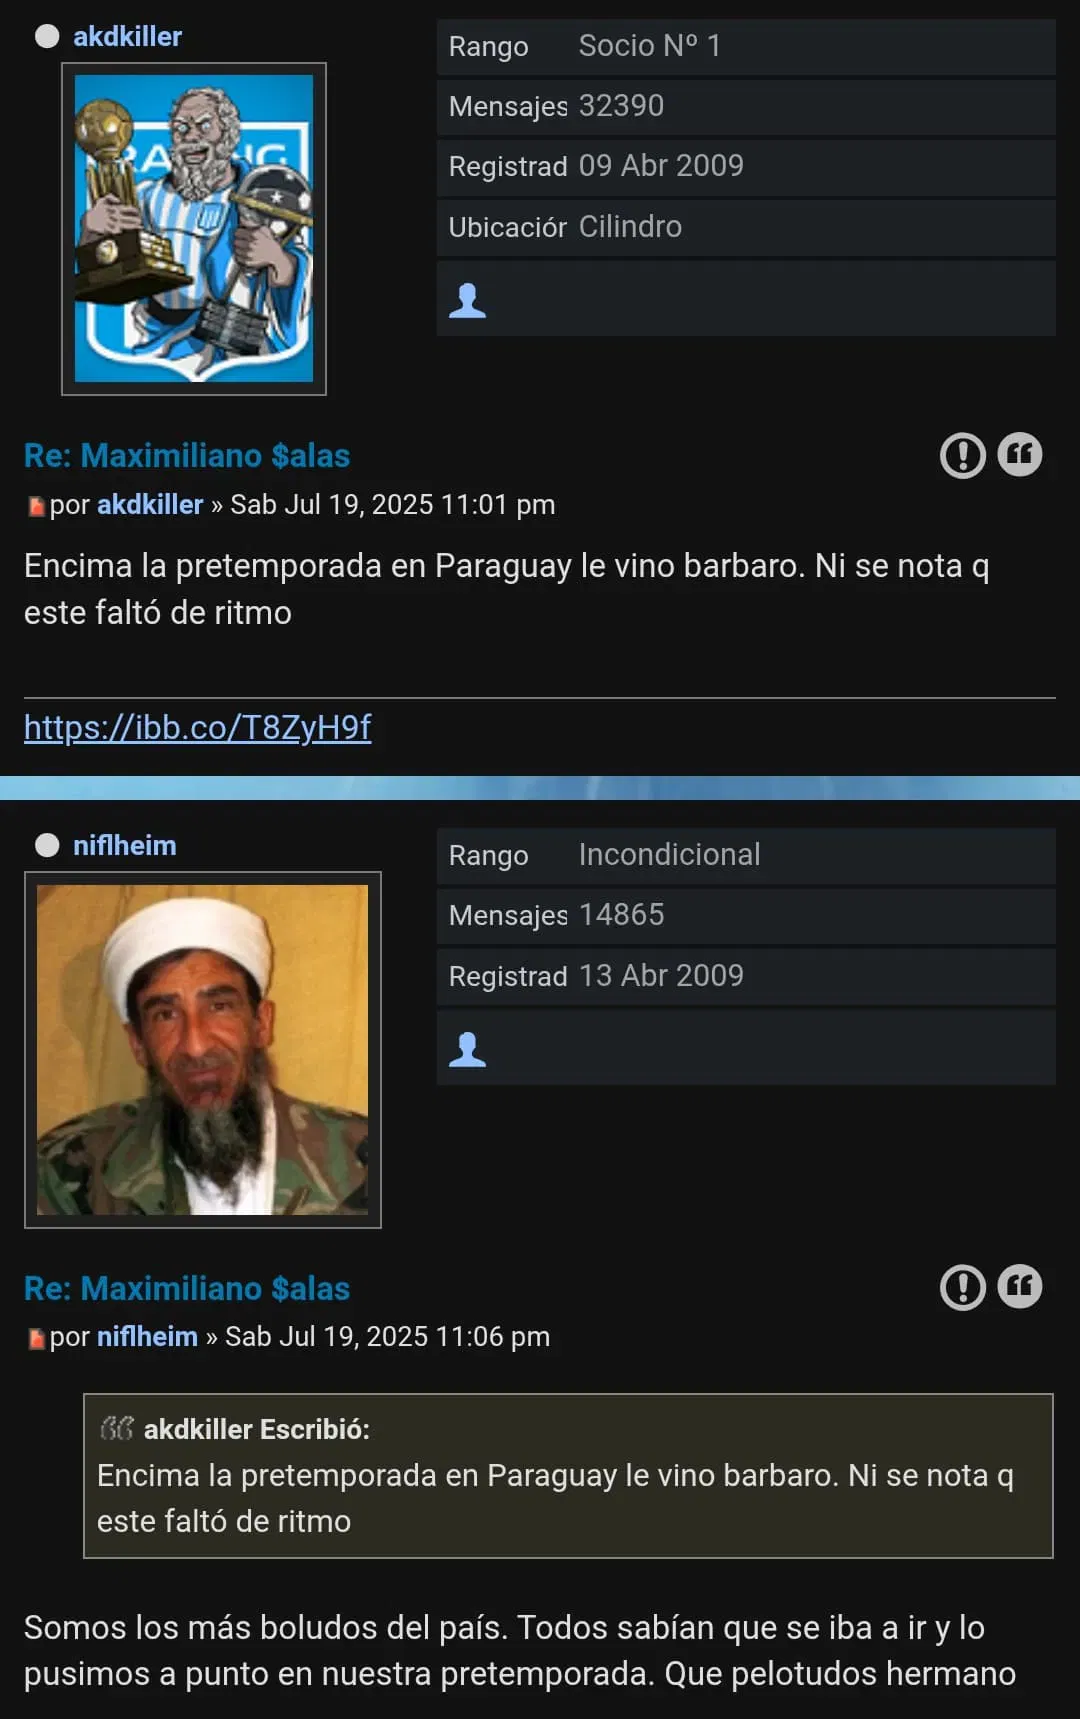The image size is (1080, 1719).
Task: Report akdkiller's post with the exclamation icon
Action: coord(963,456)
